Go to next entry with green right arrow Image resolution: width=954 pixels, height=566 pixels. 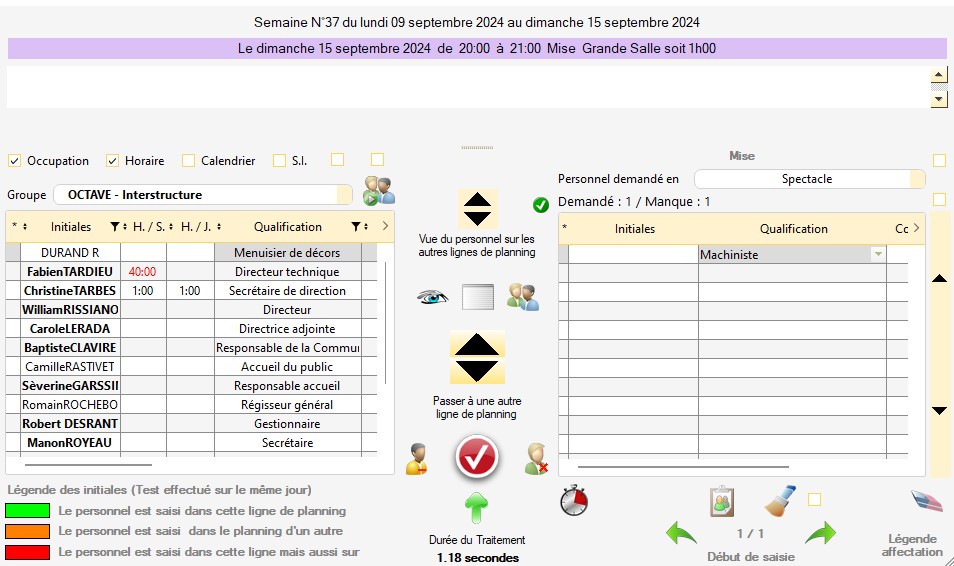point(820,534)
